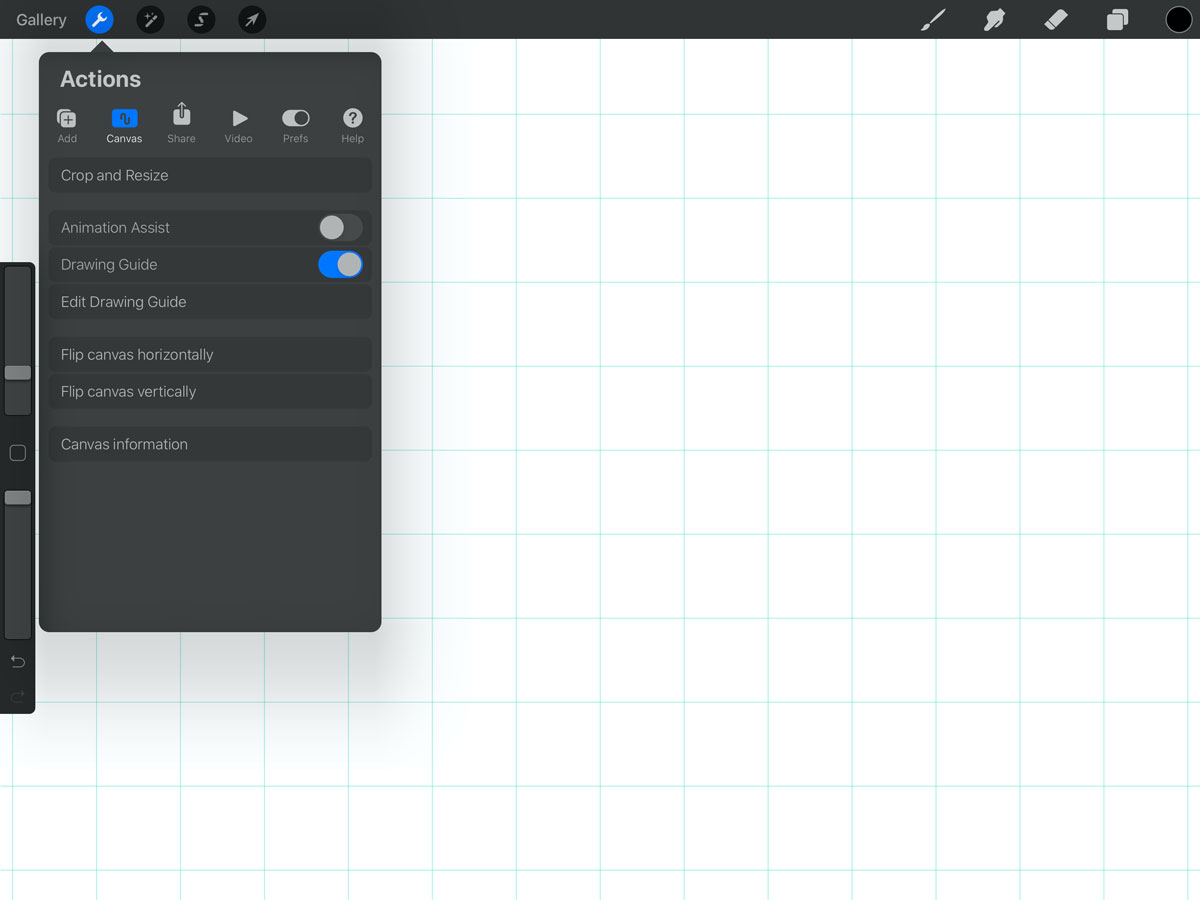Select the Eraser tool
The width and height of the screenshot is (1200, 900).
[x=1055, y=19]
